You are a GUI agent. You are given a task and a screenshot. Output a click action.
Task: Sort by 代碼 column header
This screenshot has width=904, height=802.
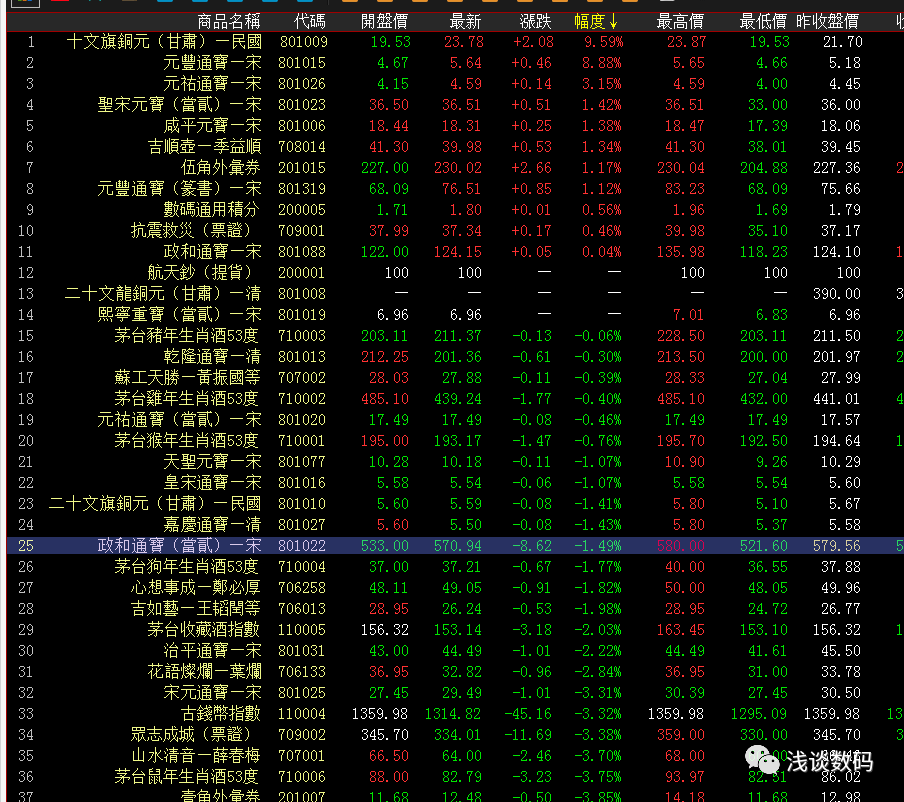pos(310,22)
